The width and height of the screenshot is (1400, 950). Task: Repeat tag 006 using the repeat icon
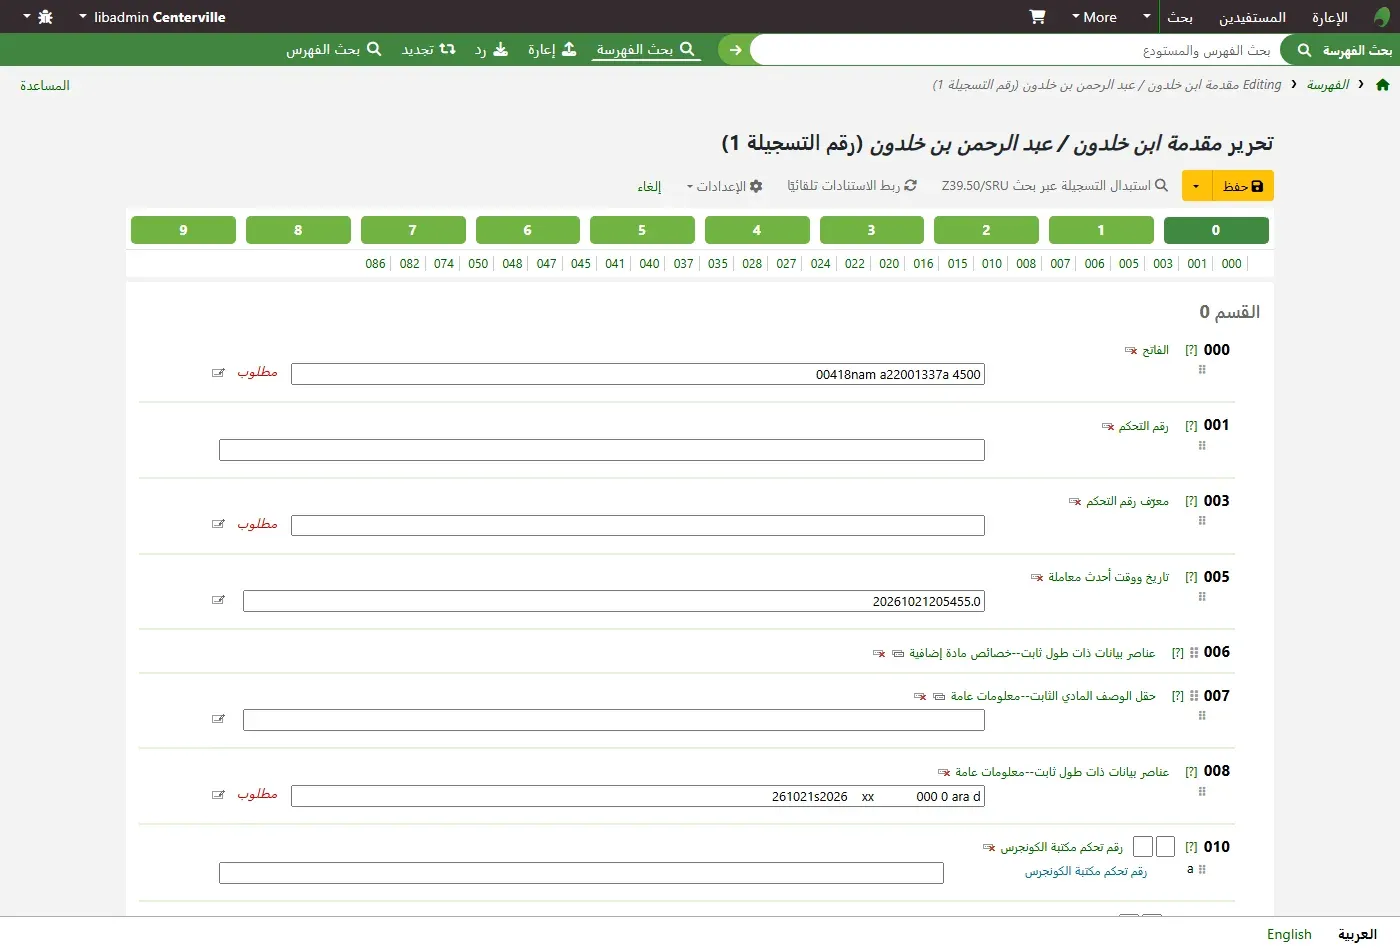tap(899, 653)
